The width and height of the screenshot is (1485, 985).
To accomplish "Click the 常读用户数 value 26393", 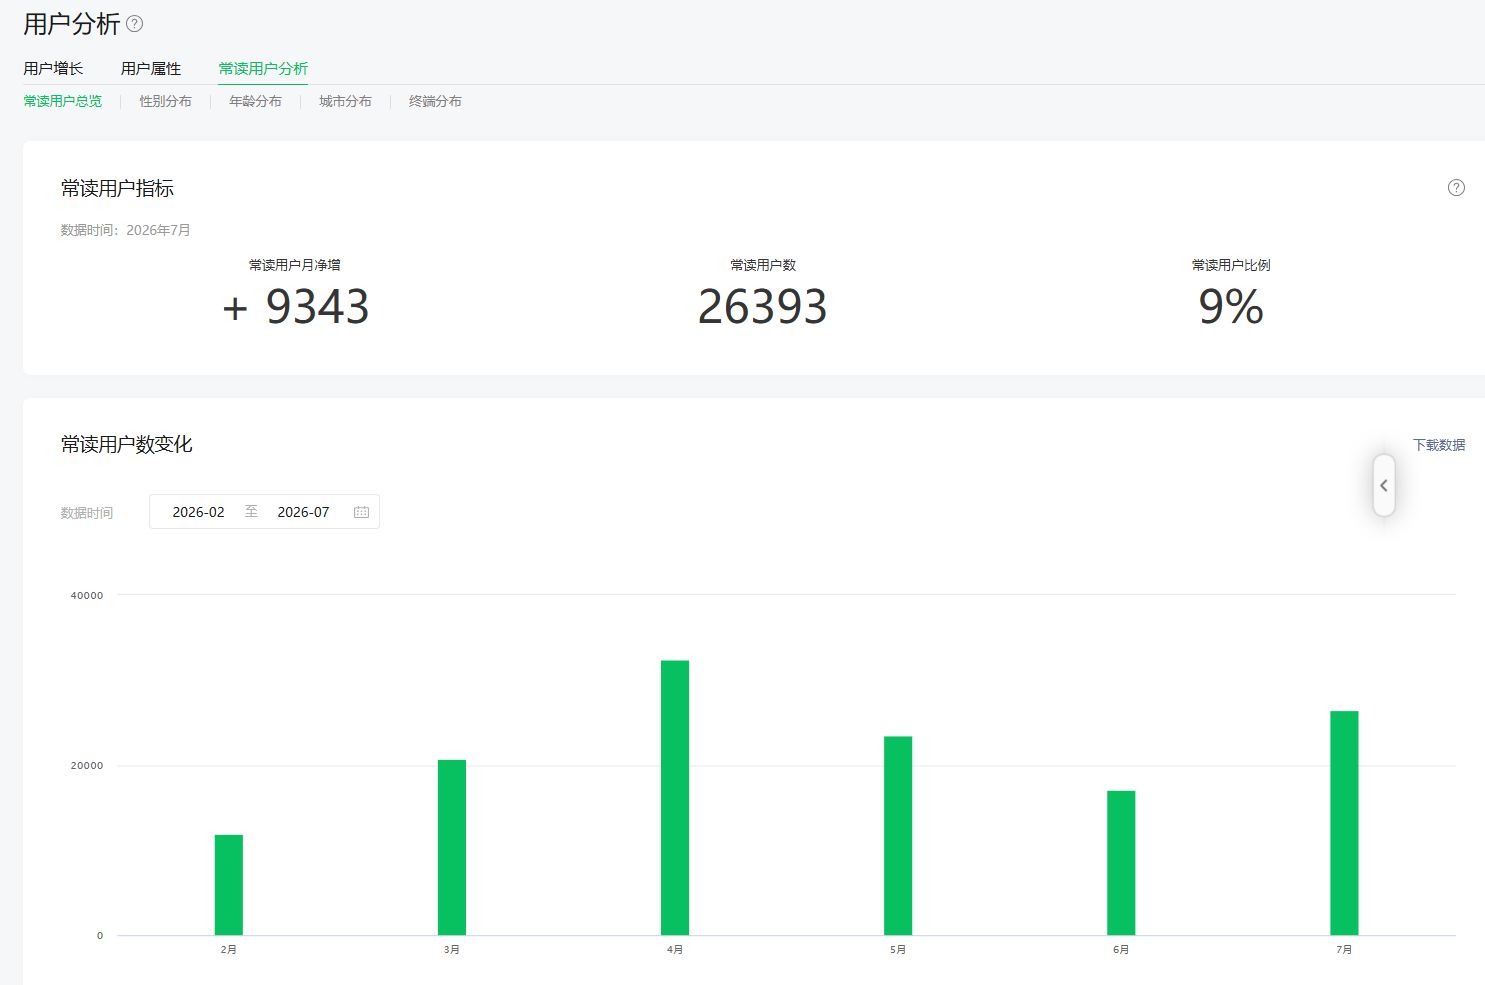I will pos(762,306).
